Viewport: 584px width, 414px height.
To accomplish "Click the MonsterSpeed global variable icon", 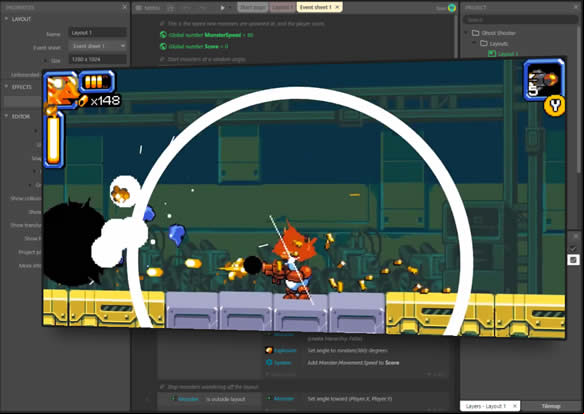I will tap(163, 35).
